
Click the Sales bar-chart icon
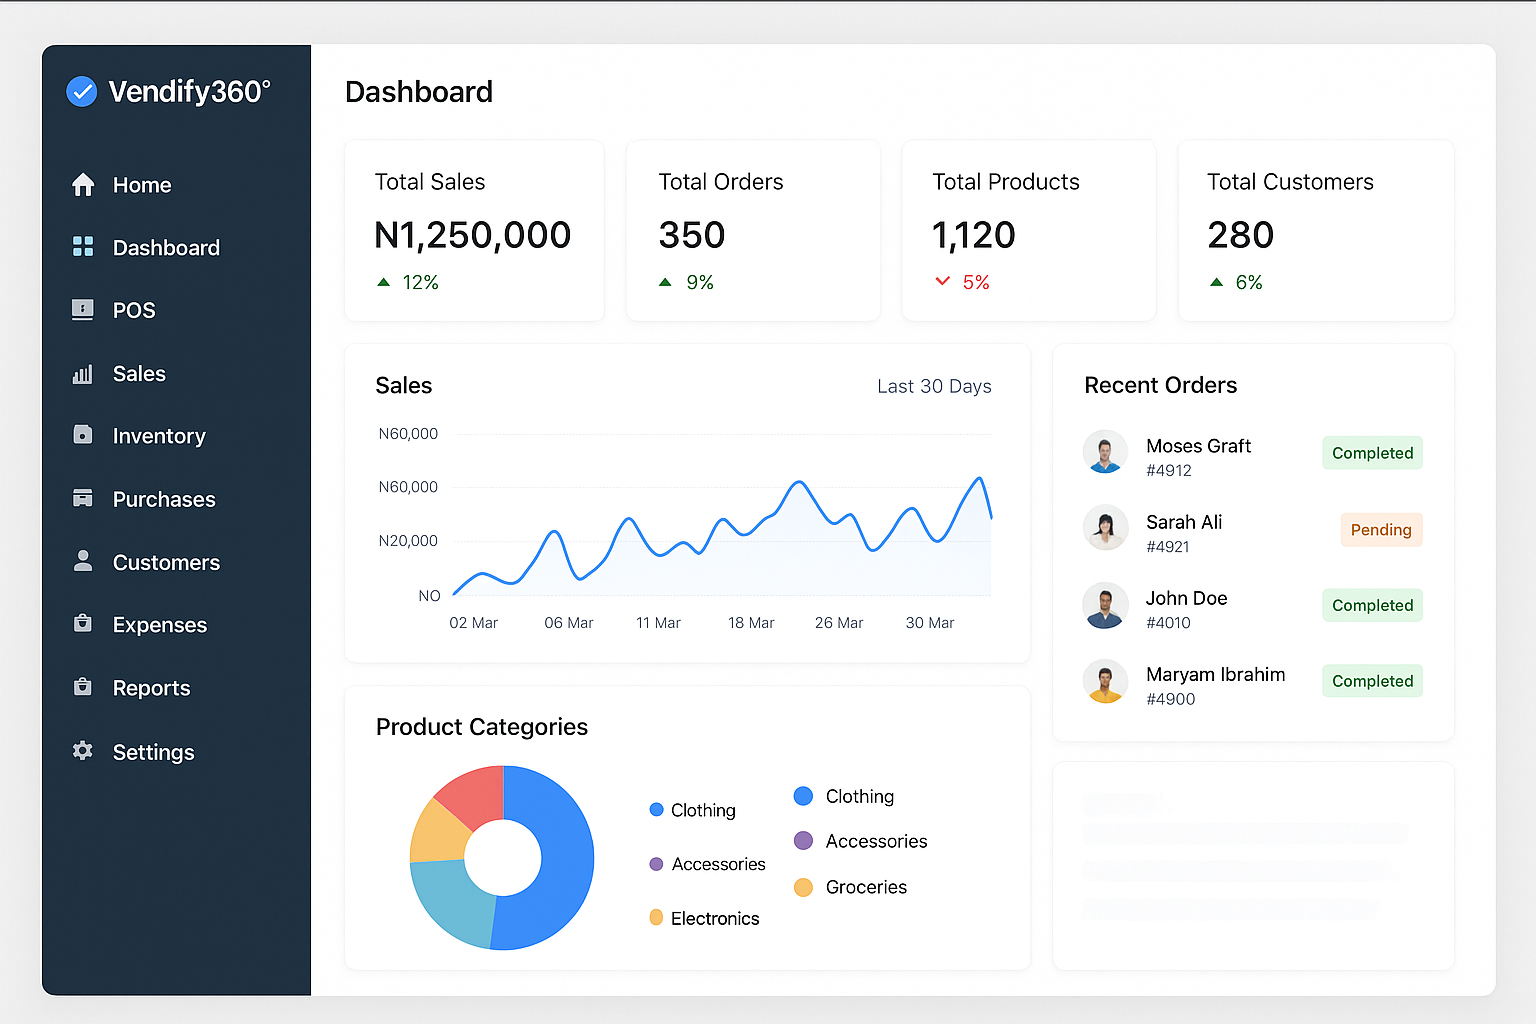click(82, 373)
